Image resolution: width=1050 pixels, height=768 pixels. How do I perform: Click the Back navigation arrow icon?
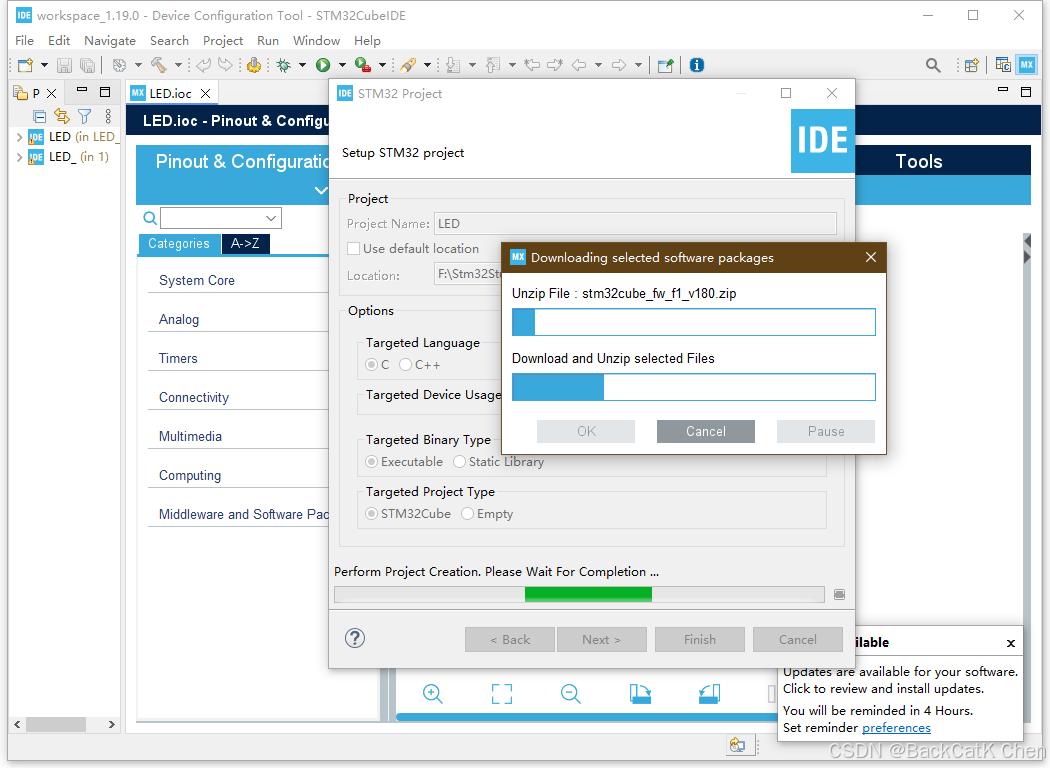pyautogui.click(x=579, y=65)
